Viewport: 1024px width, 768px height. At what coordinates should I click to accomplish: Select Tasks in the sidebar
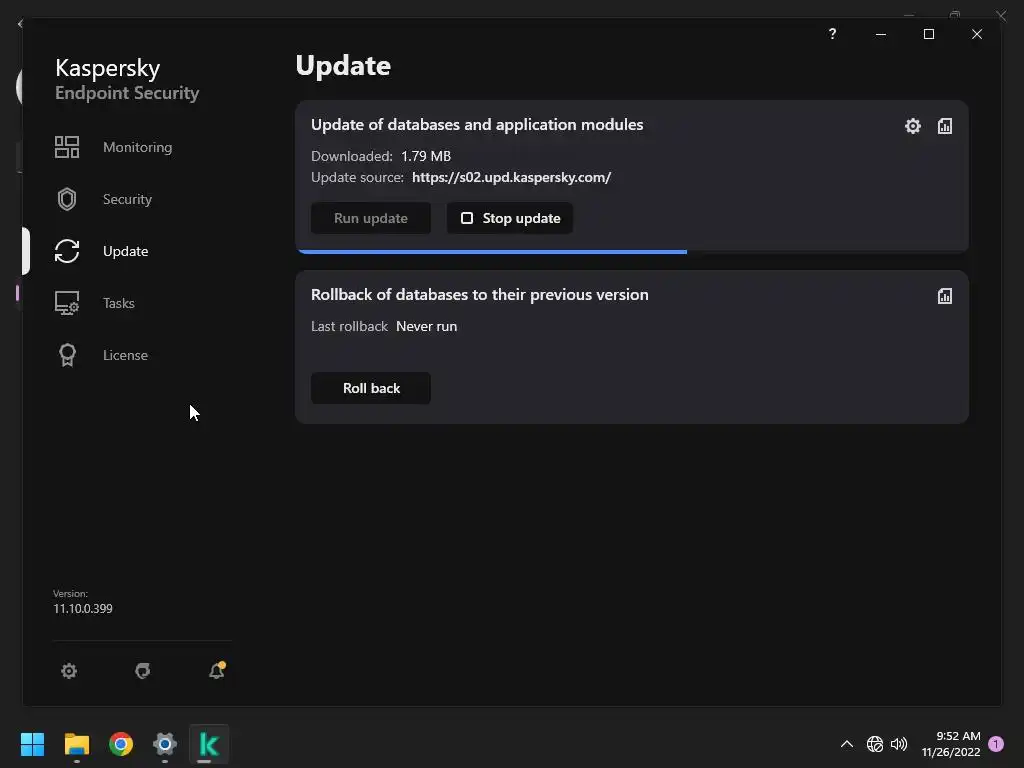(118, 303)
